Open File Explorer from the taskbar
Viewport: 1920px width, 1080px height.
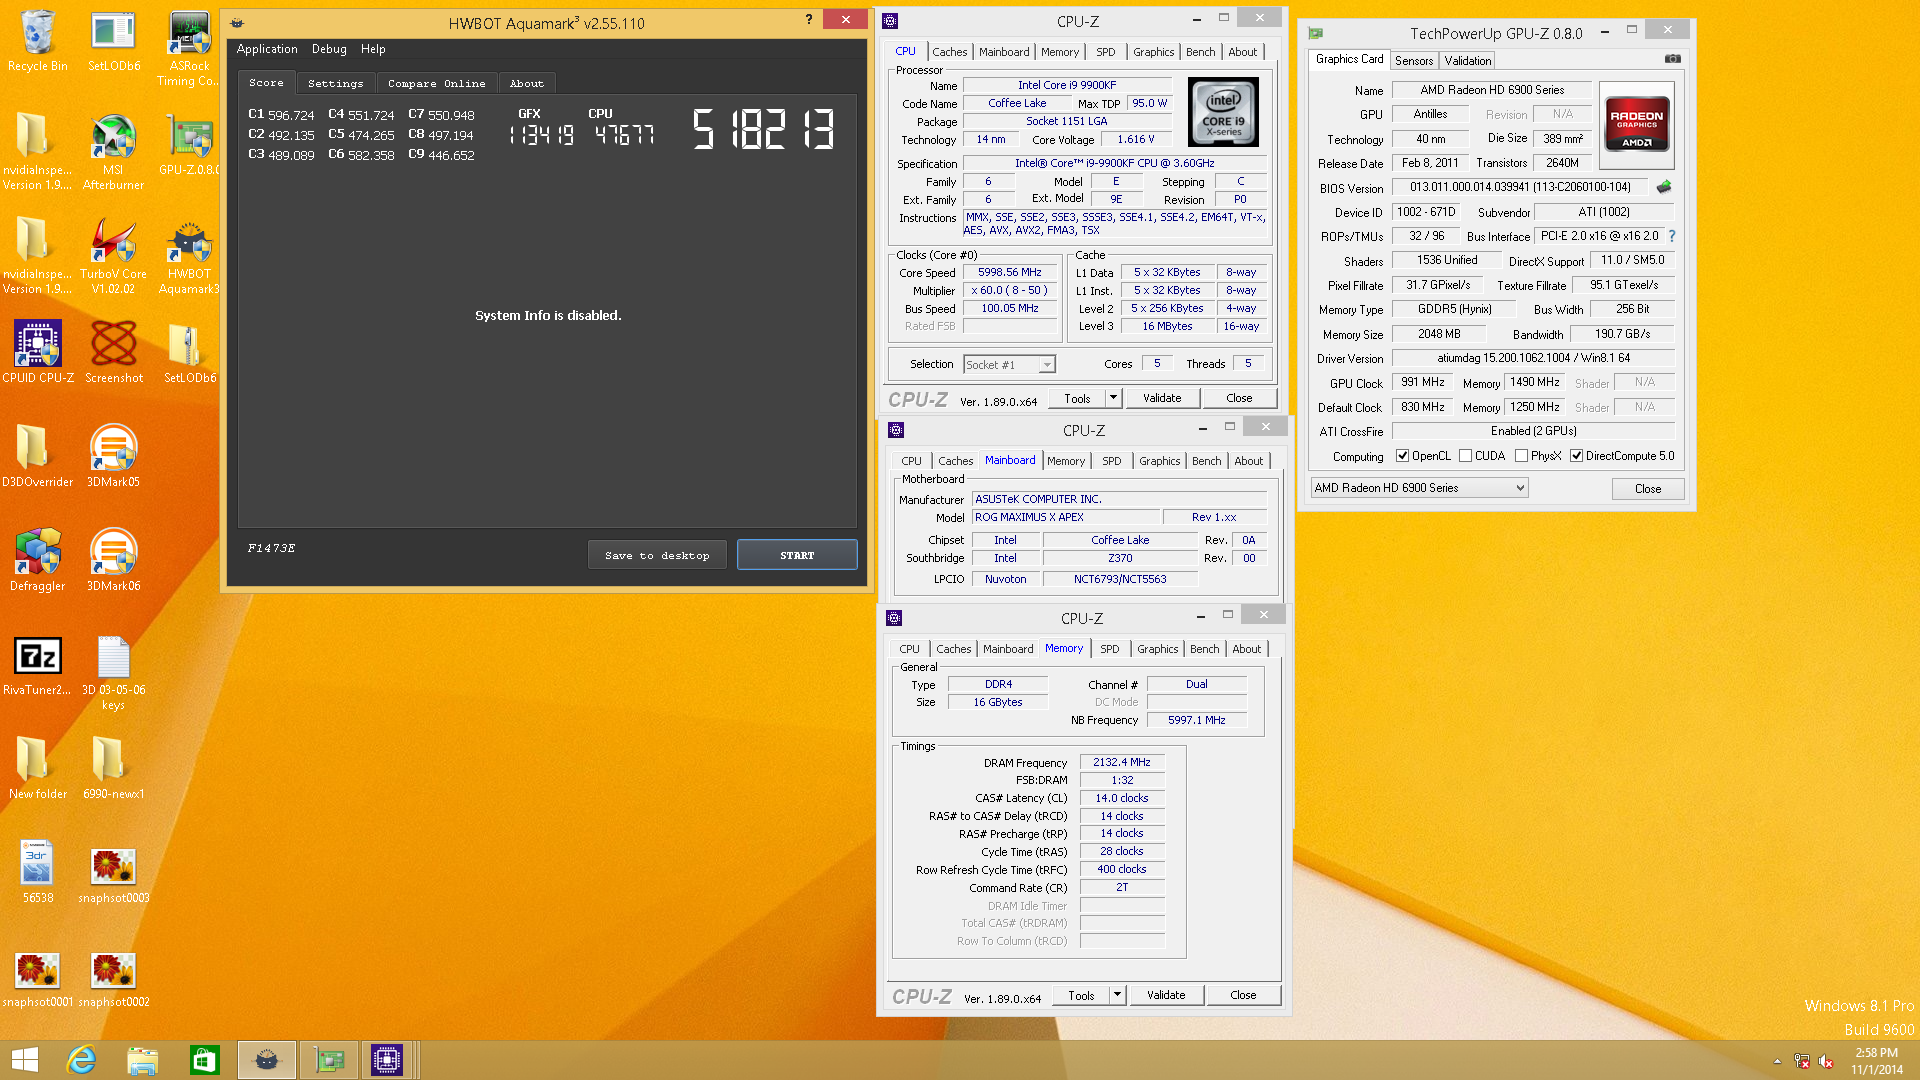click(x=143, y=1060)
